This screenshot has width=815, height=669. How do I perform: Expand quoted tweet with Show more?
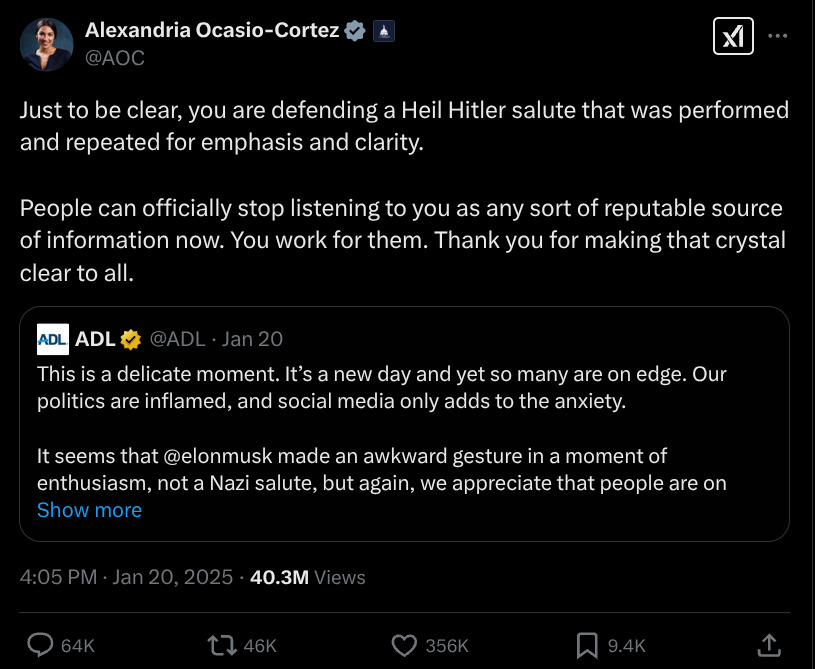pyautogui.click(x=89, y=510)
